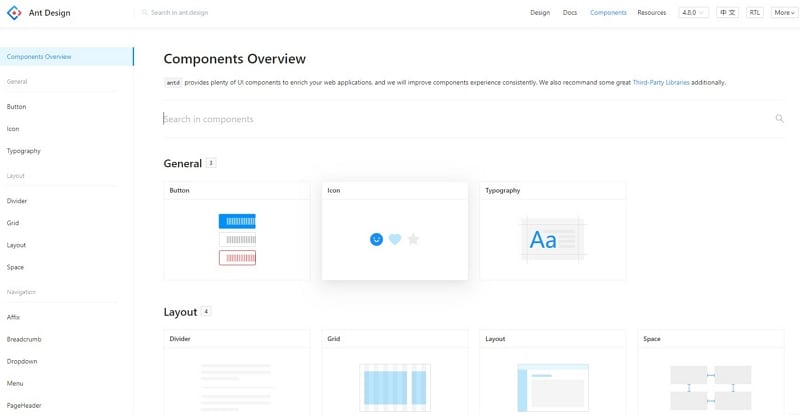Open Space in the sidebar
Viewport: 800px width, 415px height.
click(15, 267)
